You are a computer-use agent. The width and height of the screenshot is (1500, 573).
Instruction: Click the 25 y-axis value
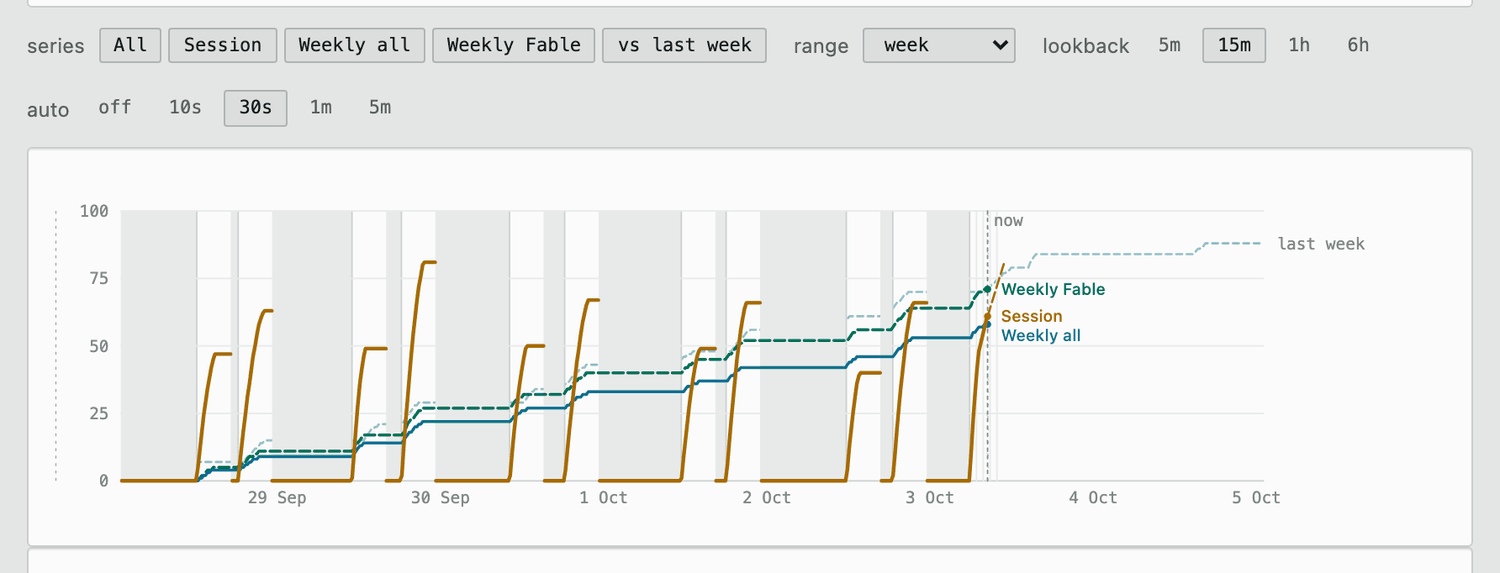coord(99,413)
